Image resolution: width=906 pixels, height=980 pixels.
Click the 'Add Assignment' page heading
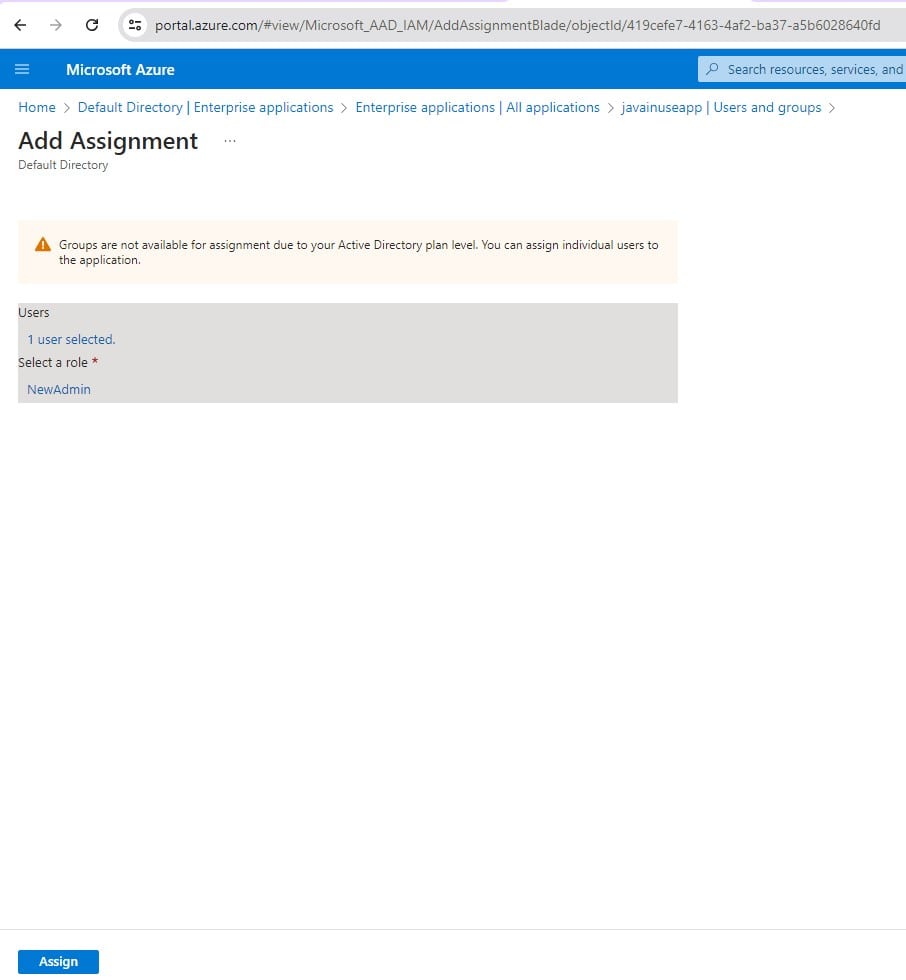point(108,141)
